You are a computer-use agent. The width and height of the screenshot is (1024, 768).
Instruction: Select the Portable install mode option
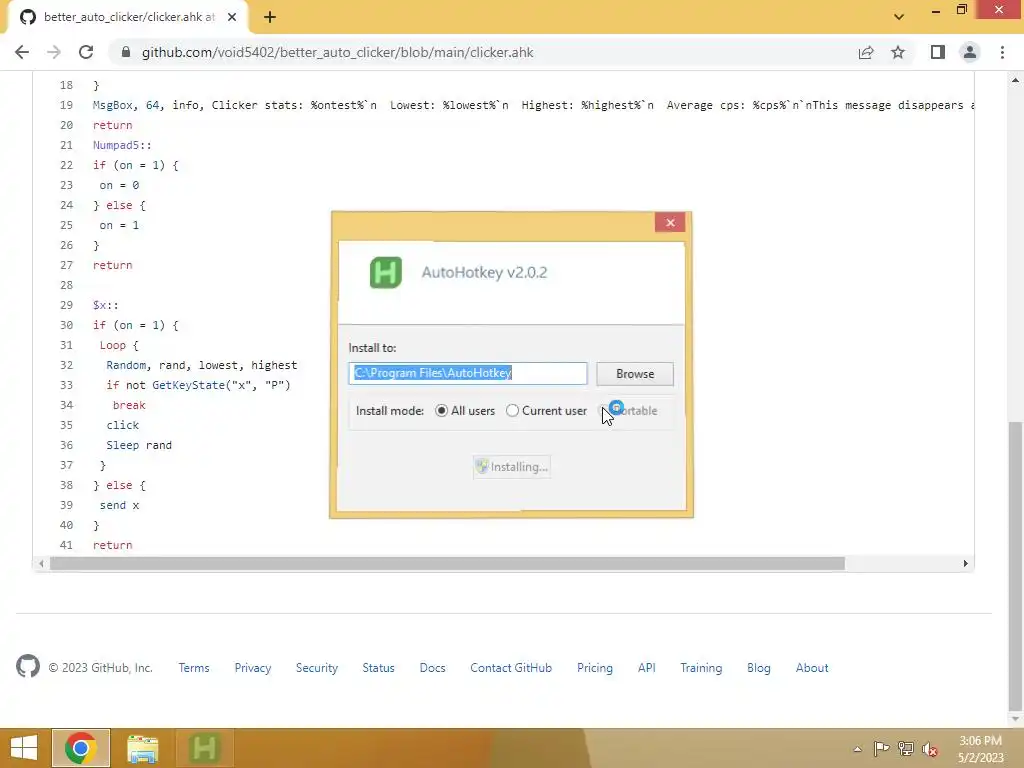coord(628,411)
